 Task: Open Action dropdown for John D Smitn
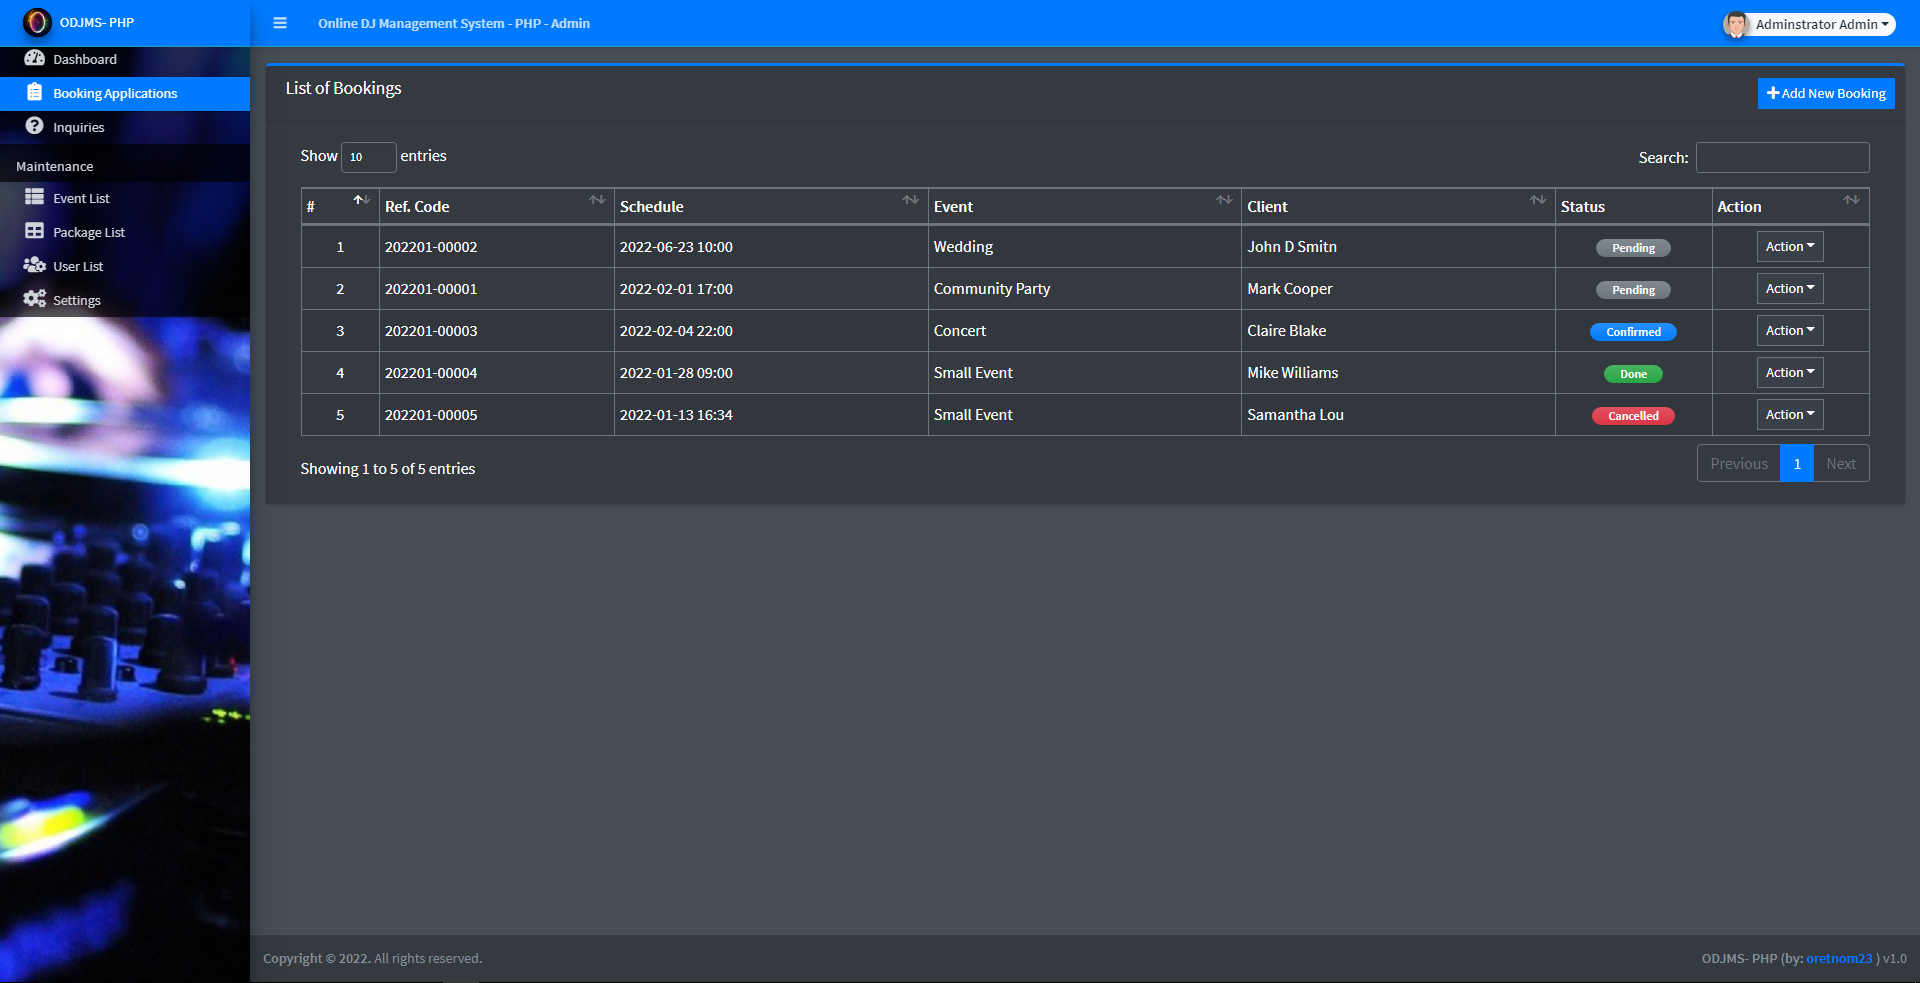1790,247
